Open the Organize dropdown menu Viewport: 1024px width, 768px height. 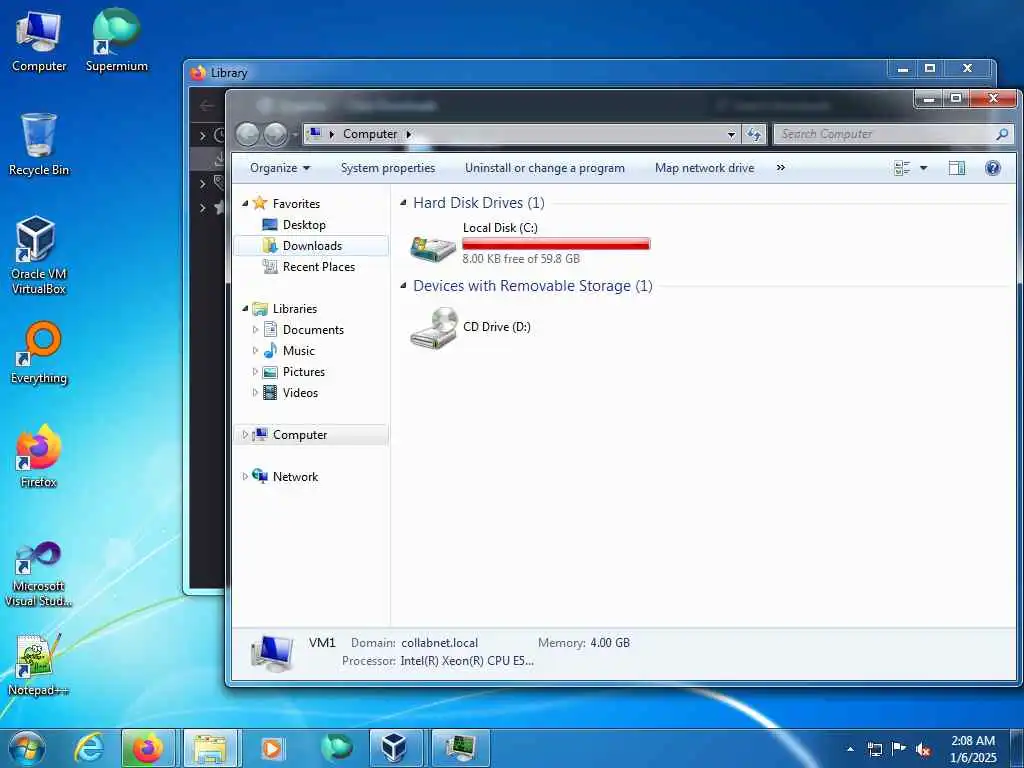click(x=280, y=168)
